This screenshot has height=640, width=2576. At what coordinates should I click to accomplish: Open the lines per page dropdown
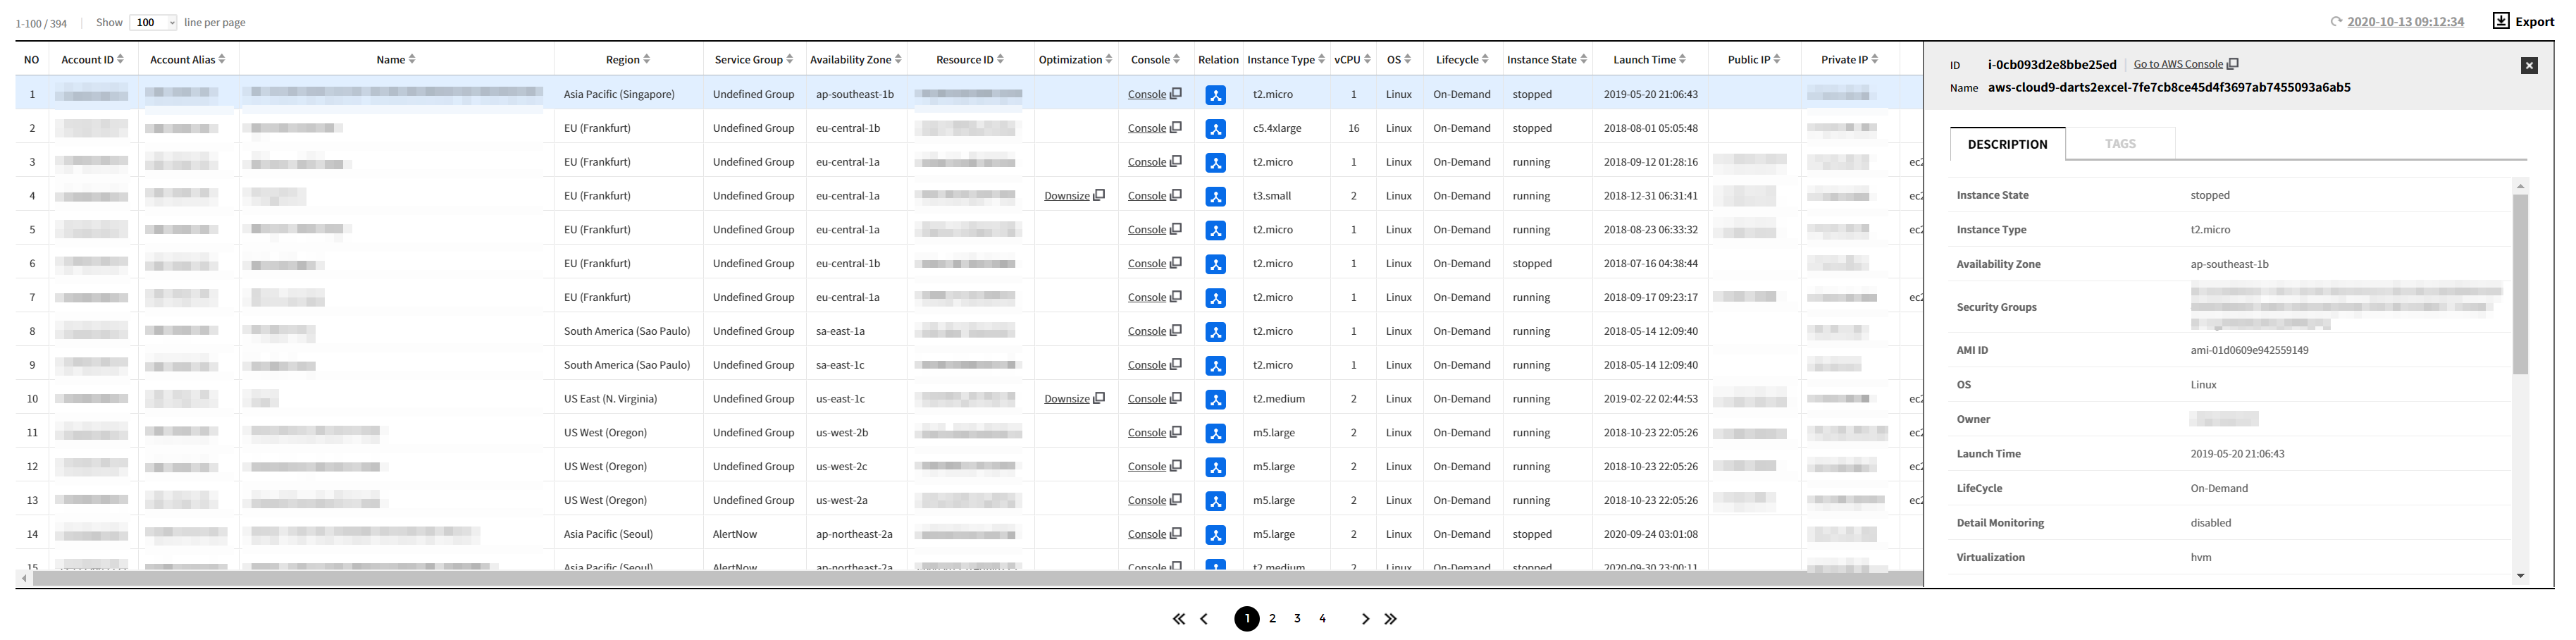click(153, 22)
